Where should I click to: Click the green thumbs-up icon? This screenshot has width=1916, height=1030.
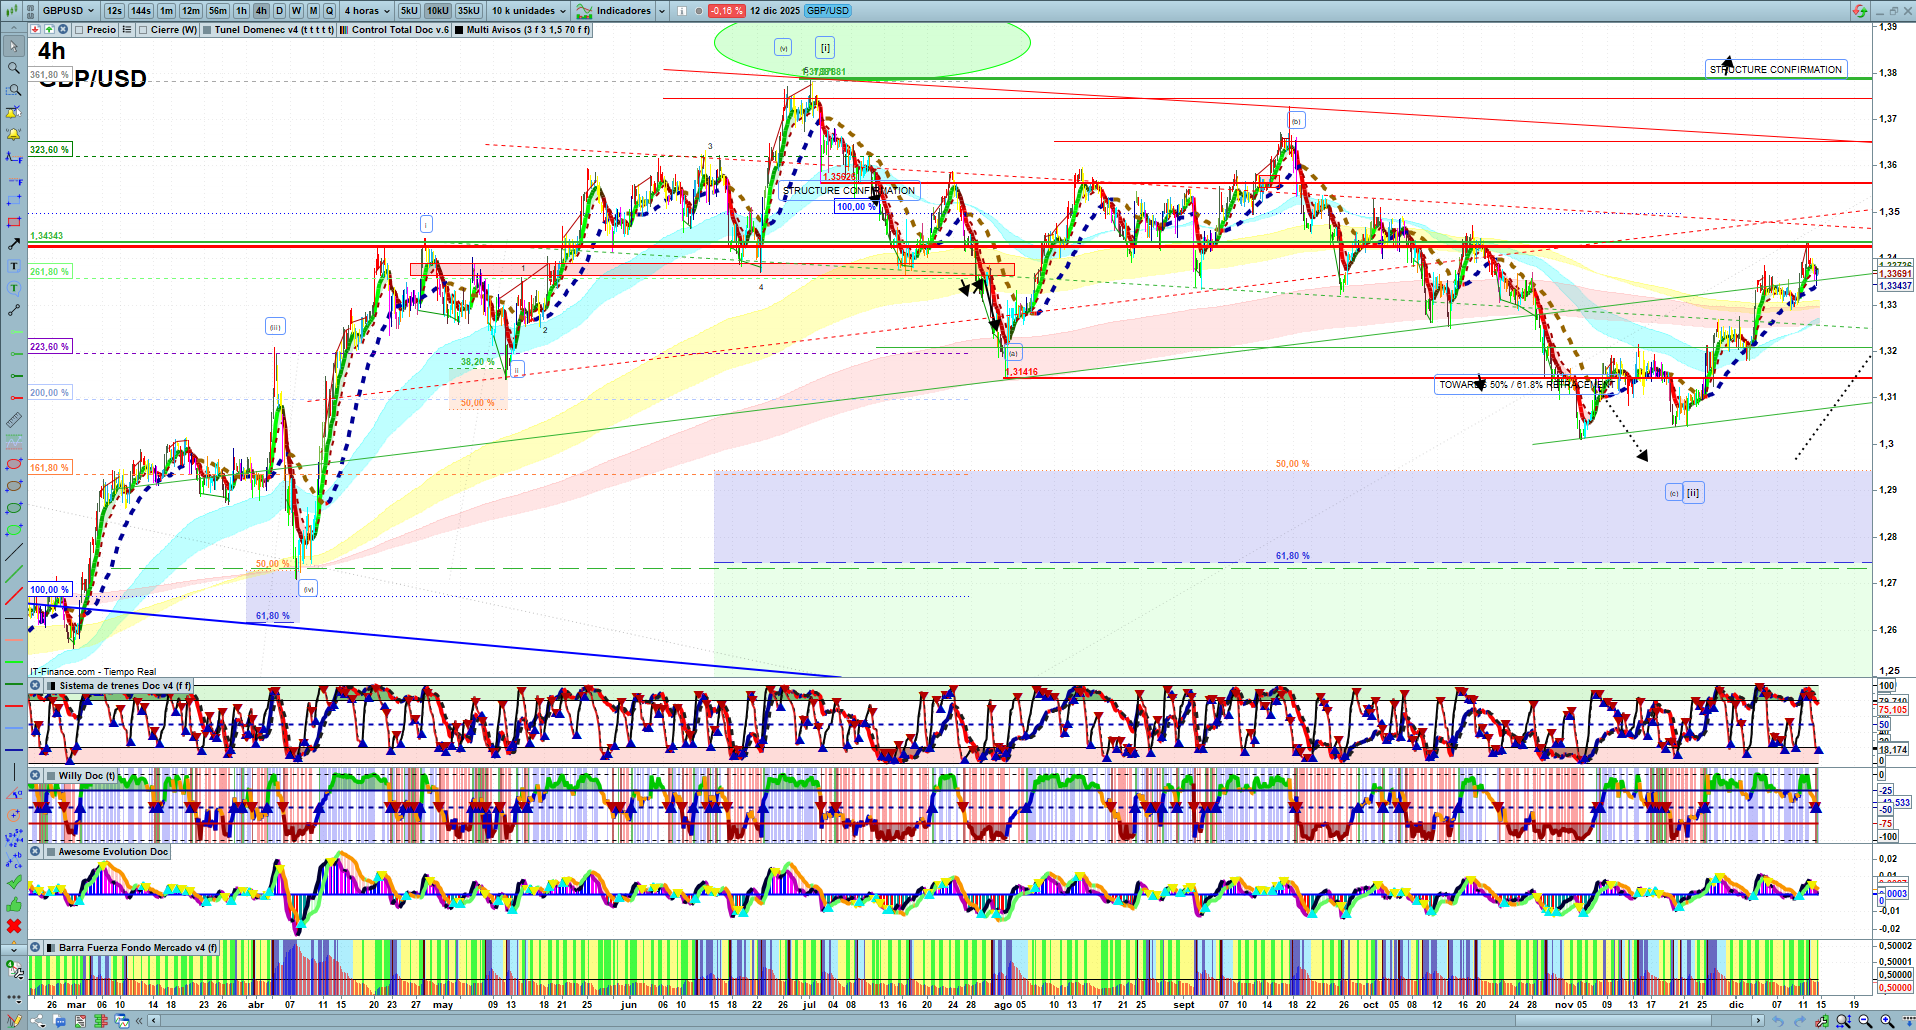(14, 904)
